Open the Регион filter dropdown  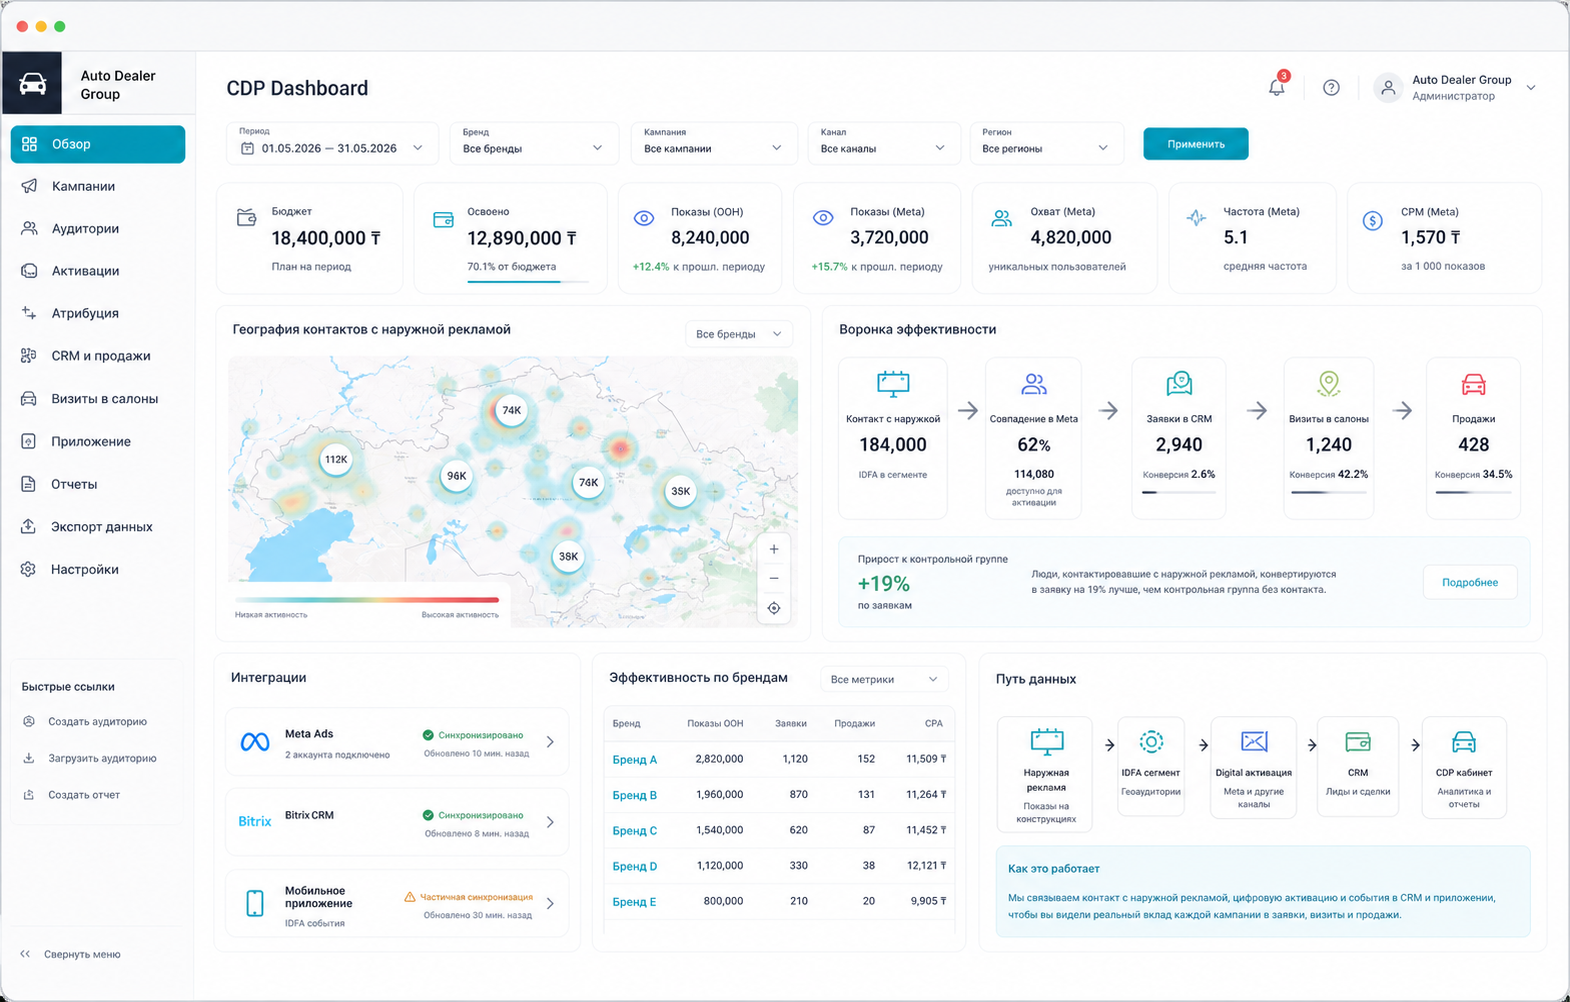click(x=1046, y=143)
